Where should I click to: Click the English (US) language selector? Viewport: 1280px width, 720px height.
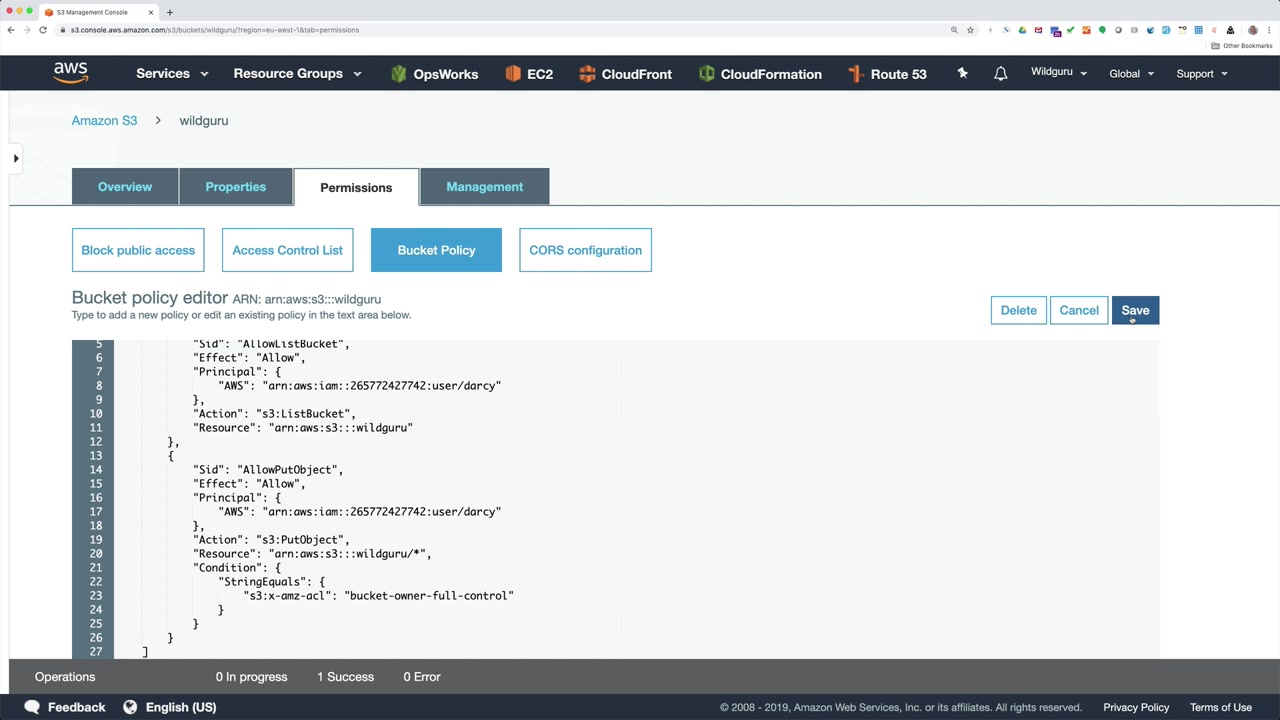tap(181, 707)
